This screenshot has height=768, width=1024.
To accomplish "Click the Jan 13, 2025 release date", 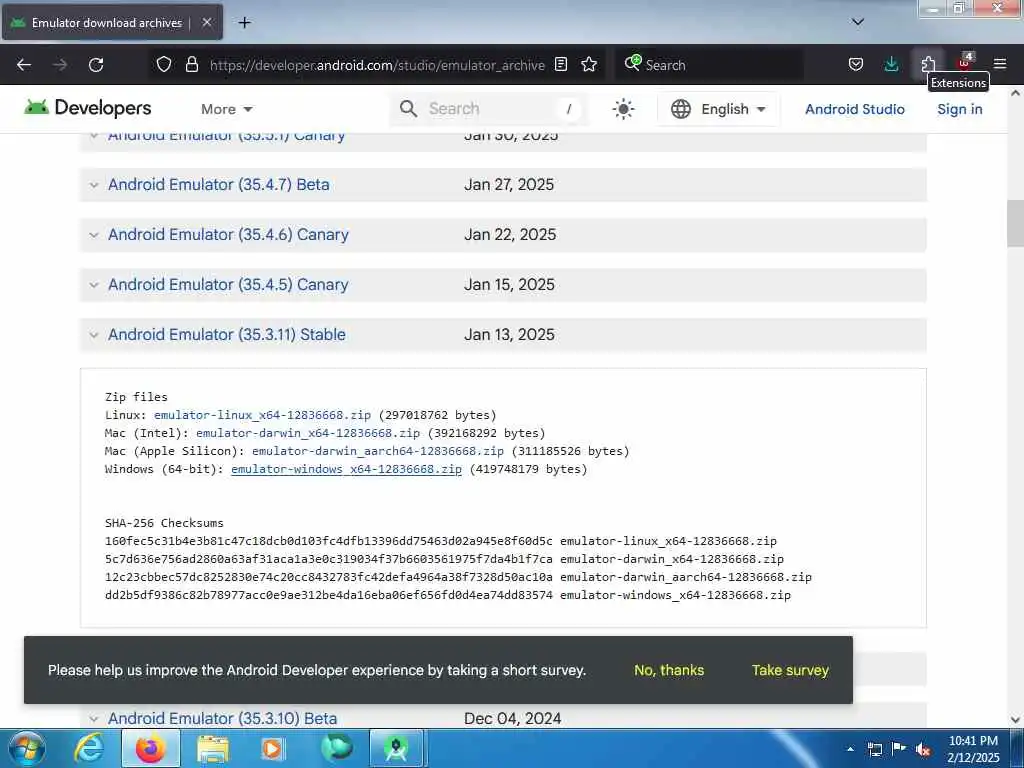I will pos(509,334).
